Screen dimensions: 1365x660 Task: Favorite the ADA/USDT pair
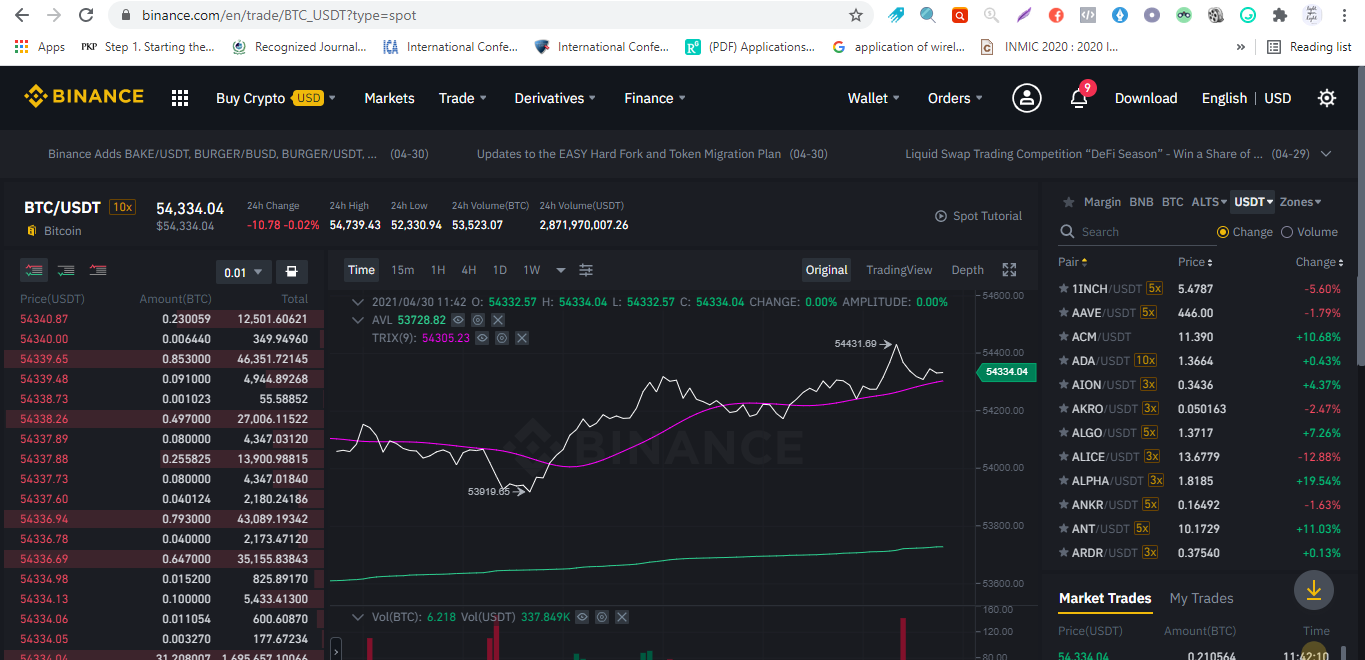pos(1064,361)
